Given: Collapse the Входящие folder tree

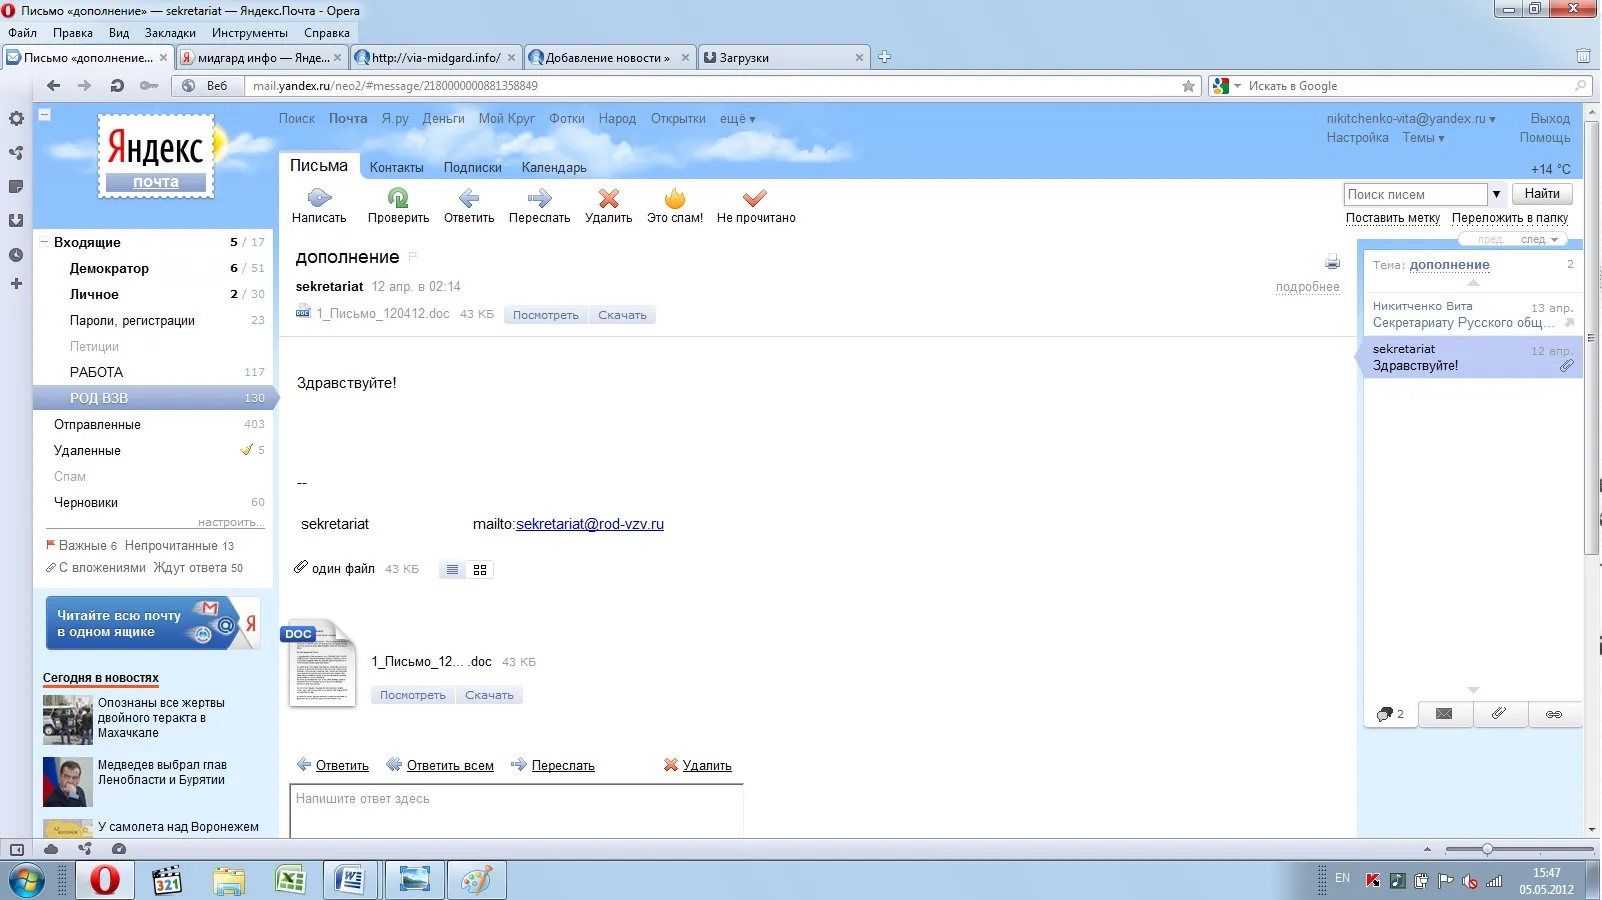Looking at the screenshot, I should 44,242.
